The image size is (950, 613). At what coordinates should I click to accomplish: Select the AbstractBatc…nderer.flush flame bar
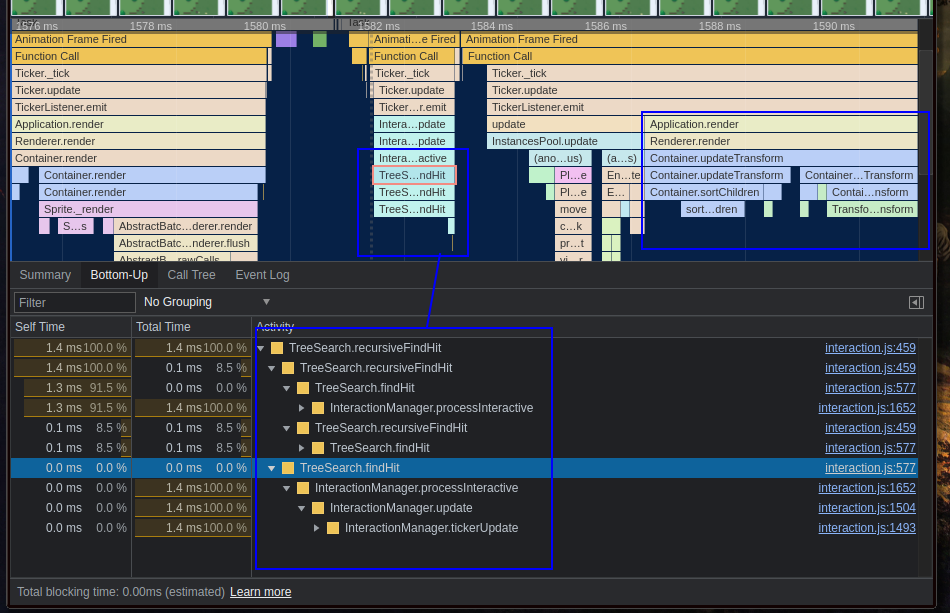(x=185, y=243)
